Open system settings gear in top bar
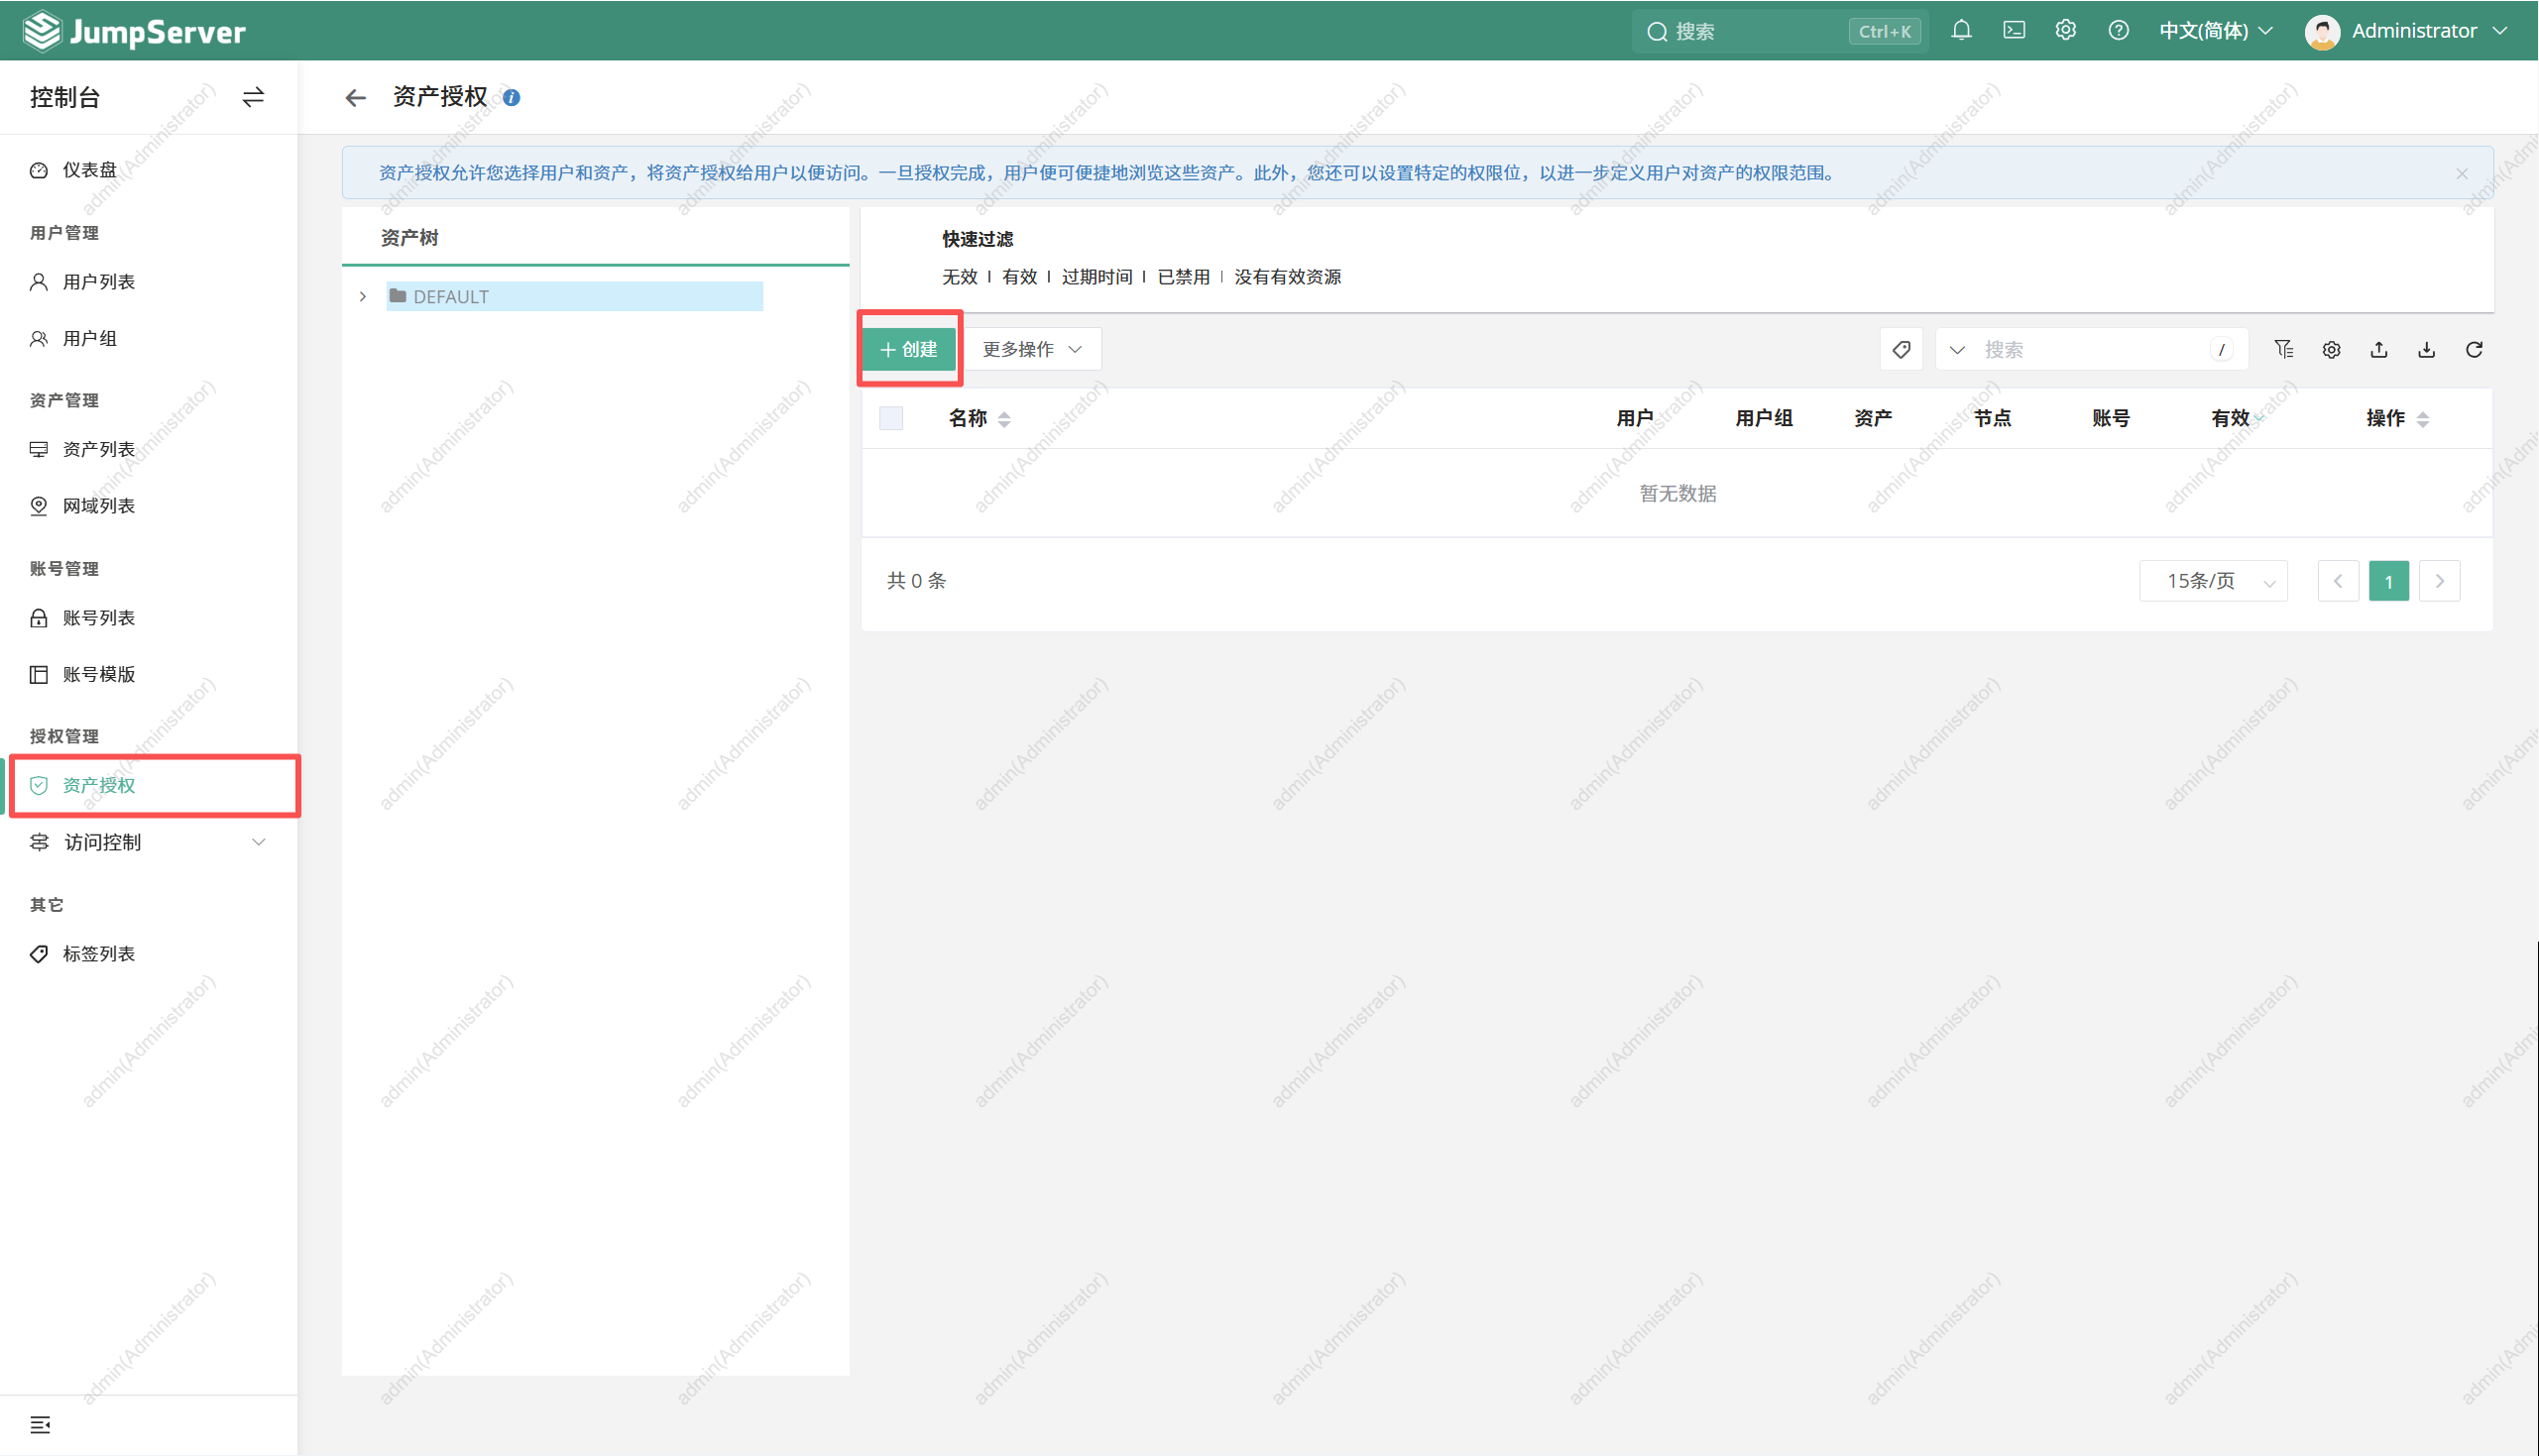Image resolution: width=2539 pixels, height=1456 pixels. click(2065, 31)
